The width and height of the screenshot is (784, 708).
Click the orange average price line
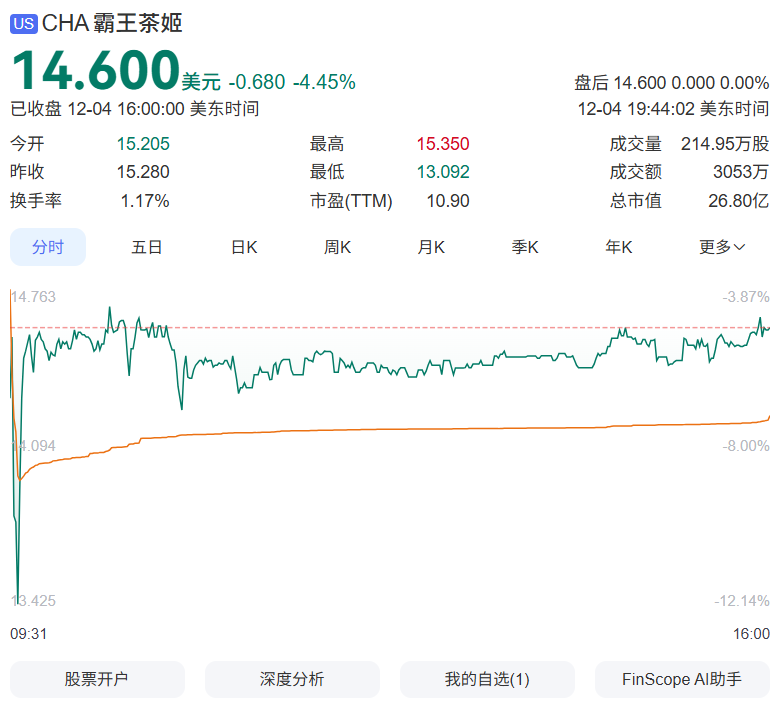coord(400,430)
